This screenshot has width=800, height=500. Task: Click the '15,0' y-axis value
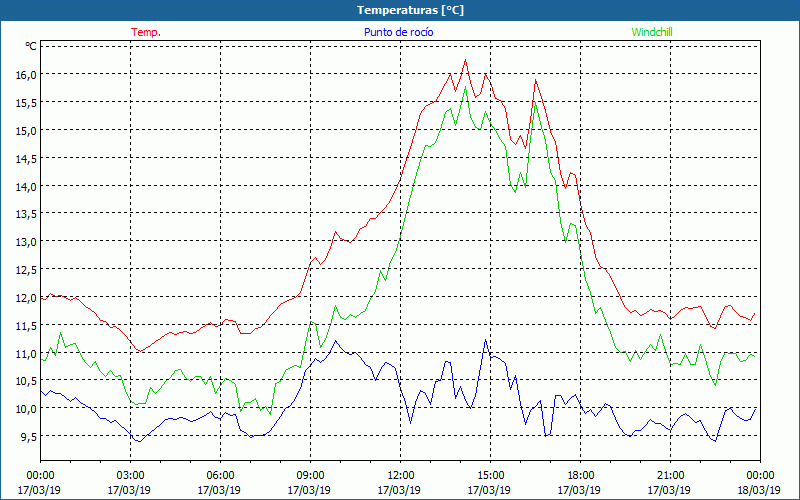26,131
